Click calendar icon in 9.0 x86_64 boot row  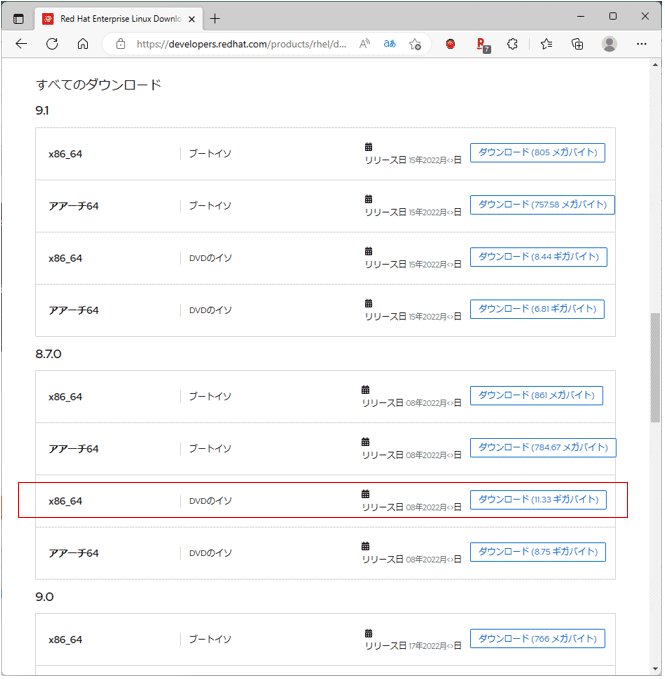[368, 633]
